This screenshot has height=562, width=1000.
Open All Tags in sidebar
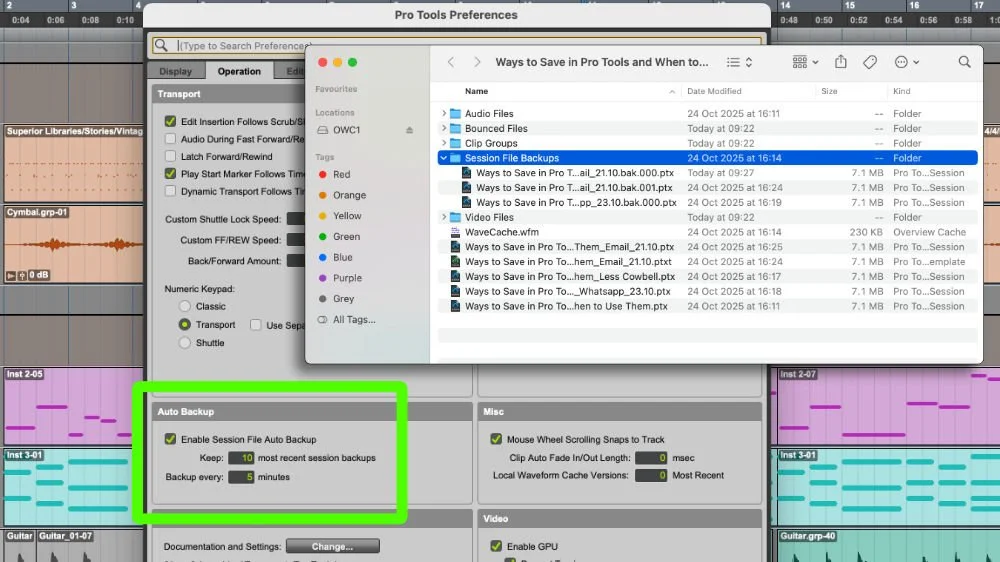(x=354, y=320)
